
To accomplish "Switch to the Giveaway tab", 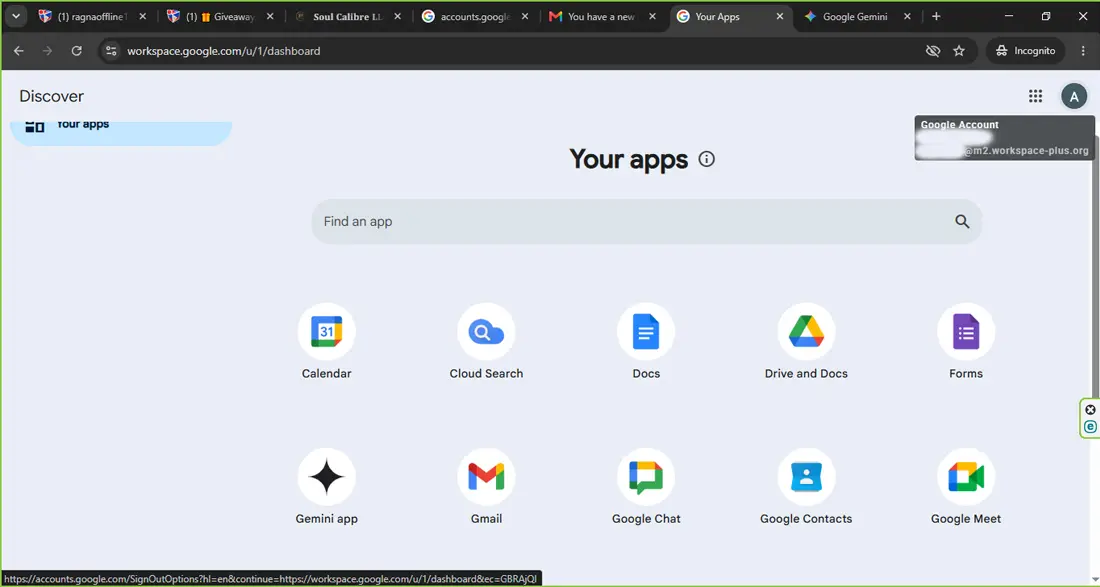I will (x=220, y=16).
